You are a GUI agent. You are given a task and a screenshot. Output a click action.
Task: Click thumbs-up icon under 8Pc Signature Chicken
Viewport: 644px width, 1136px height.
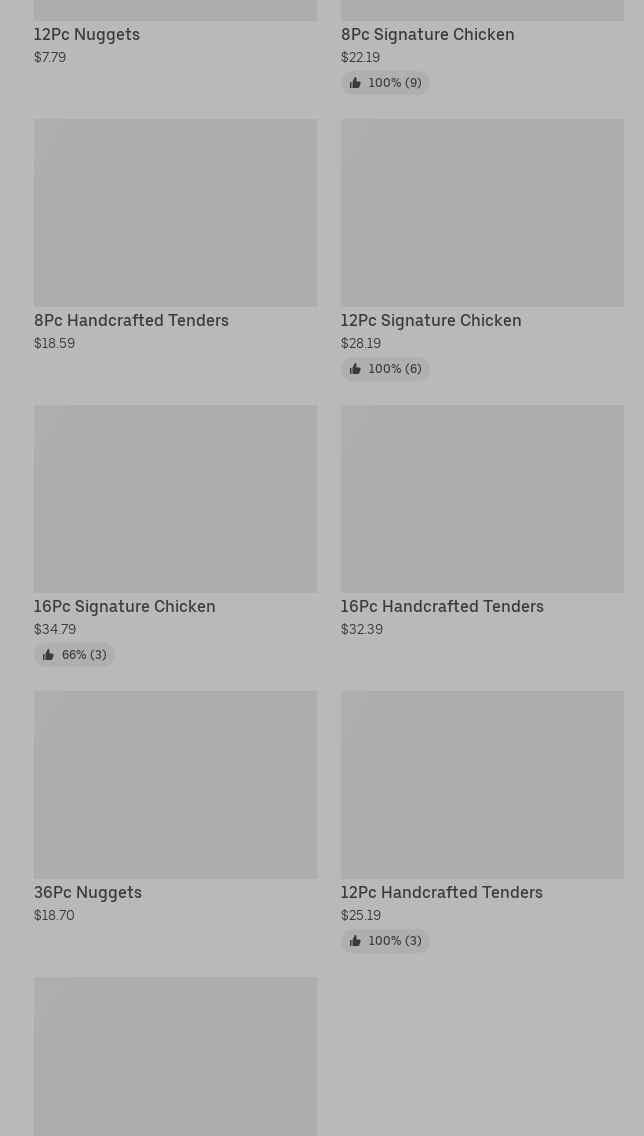355,83
